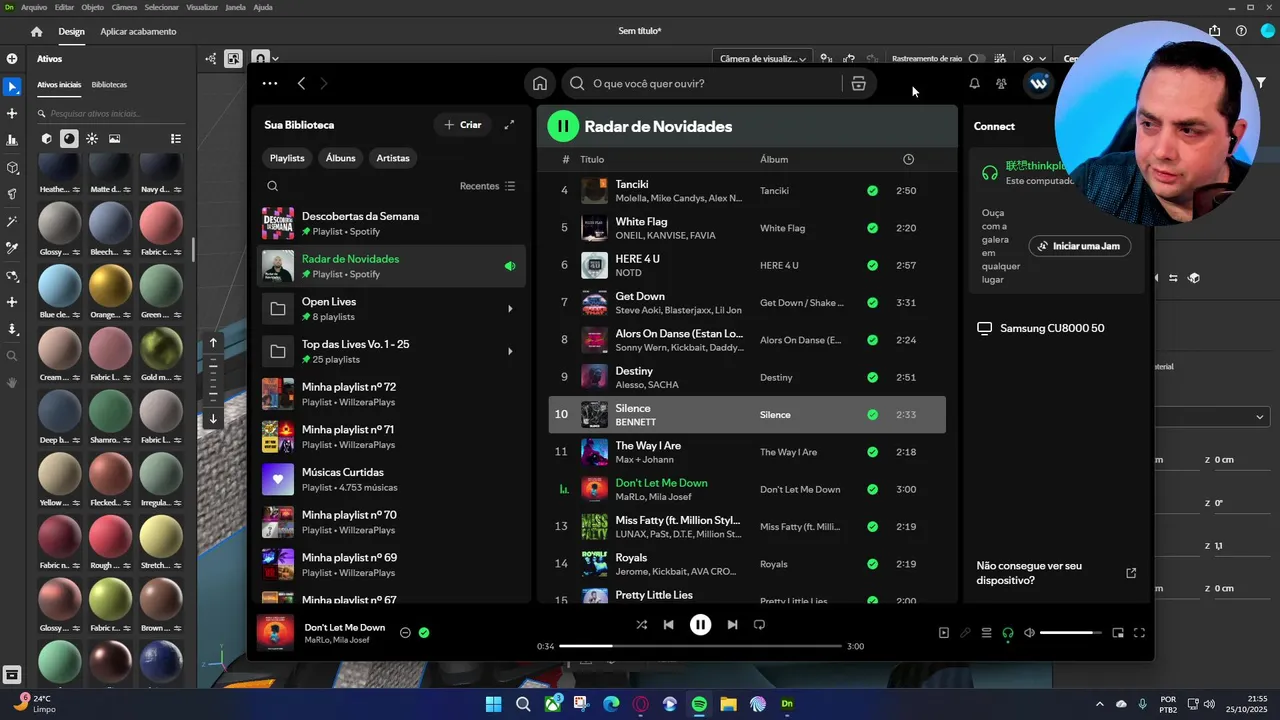This screenshot has height=720, width=1280.
Task: Open Spotify notifications bell
Action: [x=974, y=84]
